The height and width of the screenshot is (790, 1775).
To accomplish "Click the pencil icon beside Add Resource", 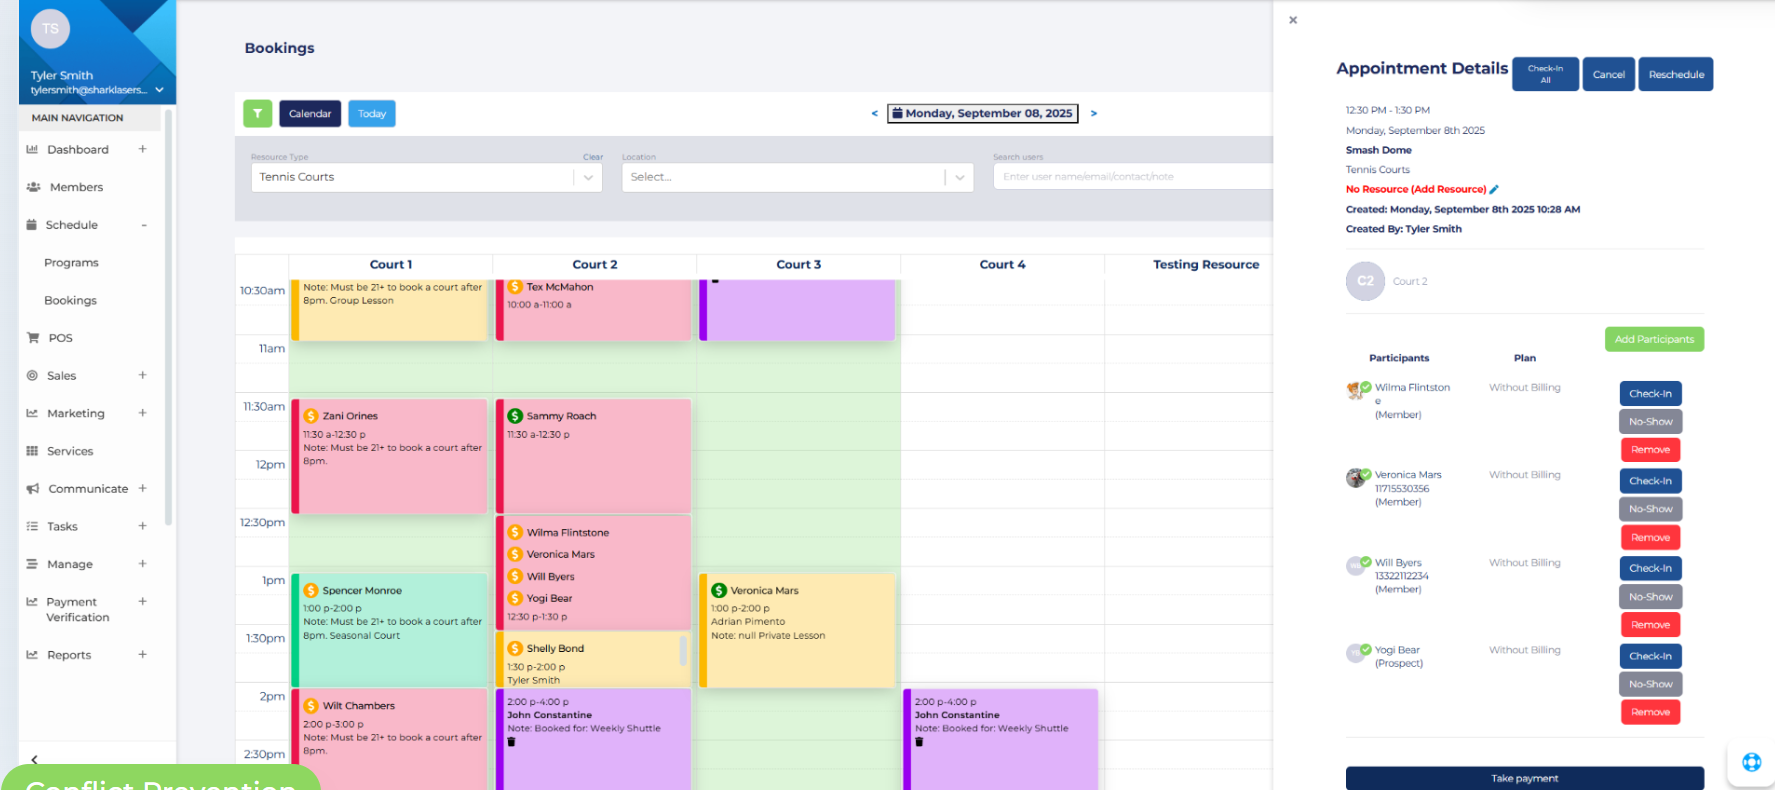I will [1494, 189].
